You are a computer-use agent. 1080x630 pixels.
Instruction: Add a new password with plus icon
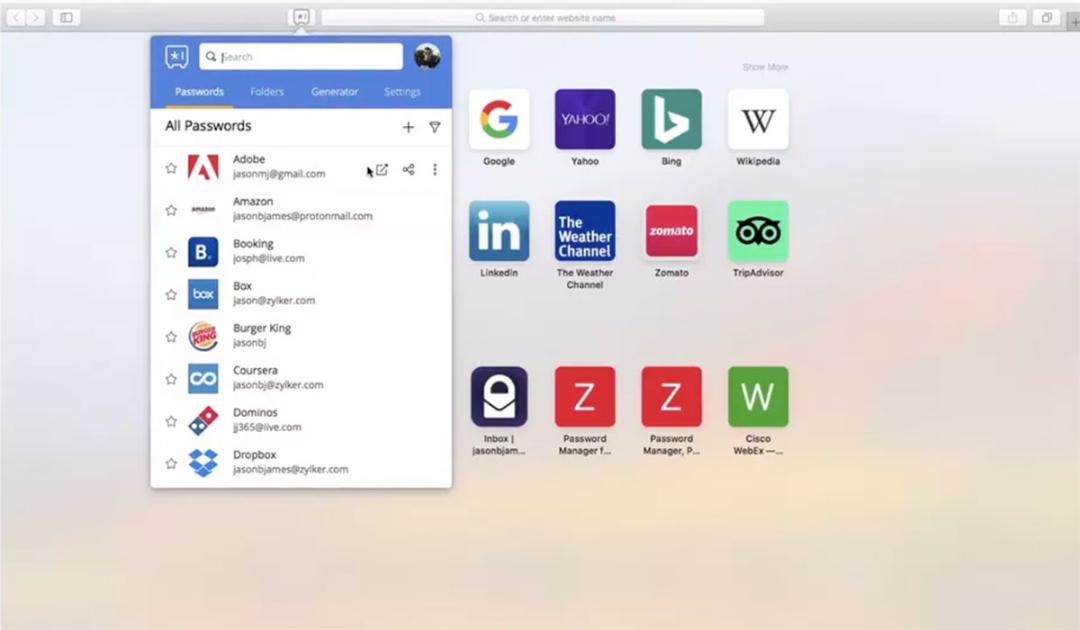tap(408, 127)
